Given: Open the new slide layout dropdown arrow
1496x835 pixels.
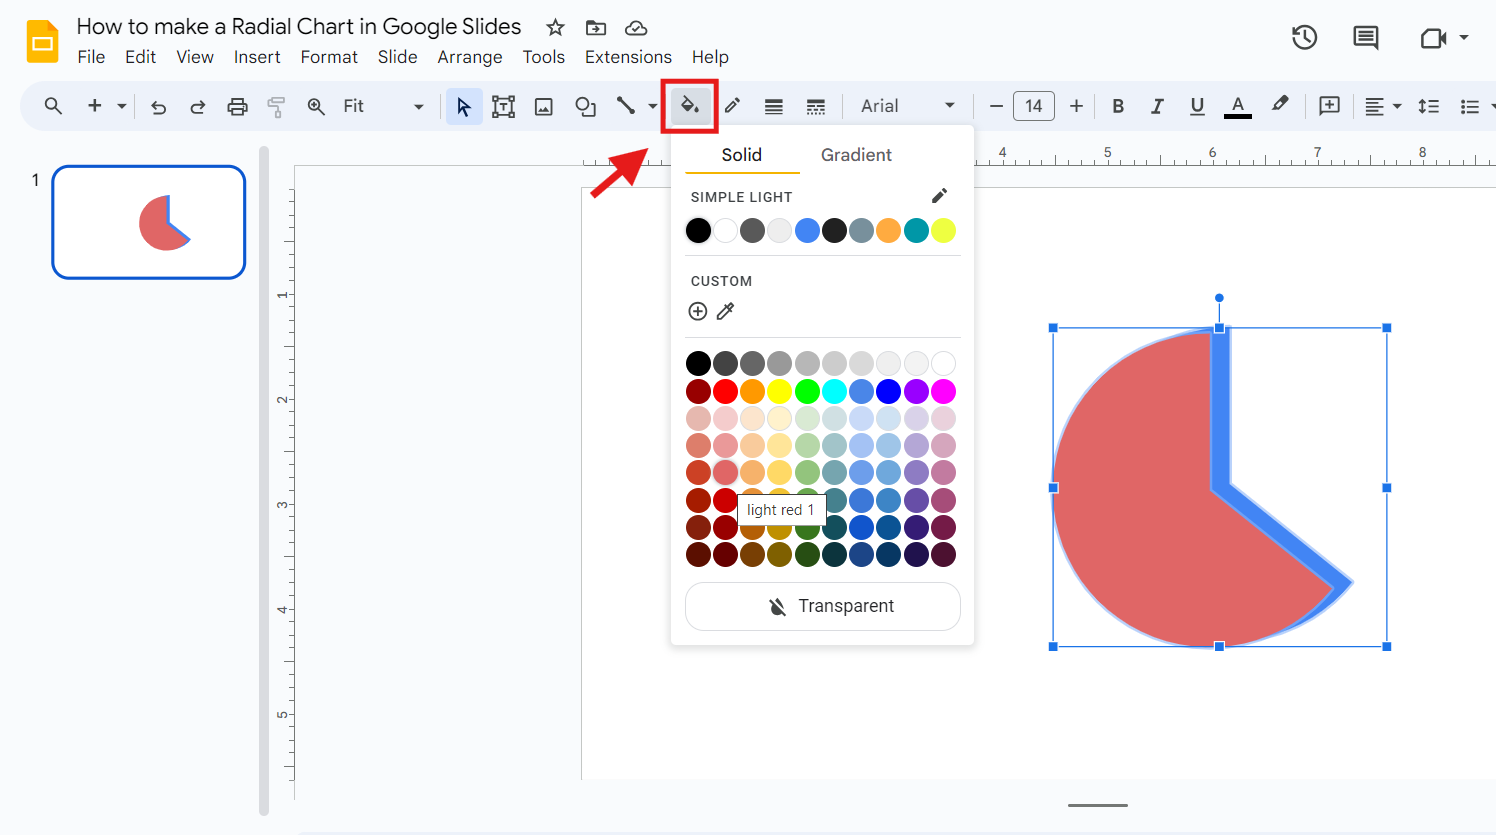Looking at the screenshot, I should point(121,106).
